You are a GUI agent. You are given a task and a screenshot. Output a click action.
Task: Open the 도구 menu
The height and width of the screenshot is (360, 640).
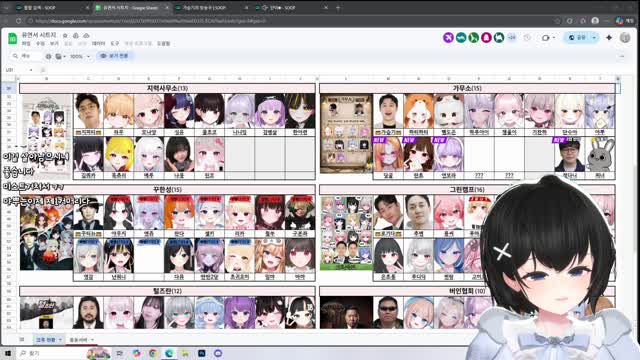tap(115, 43)
